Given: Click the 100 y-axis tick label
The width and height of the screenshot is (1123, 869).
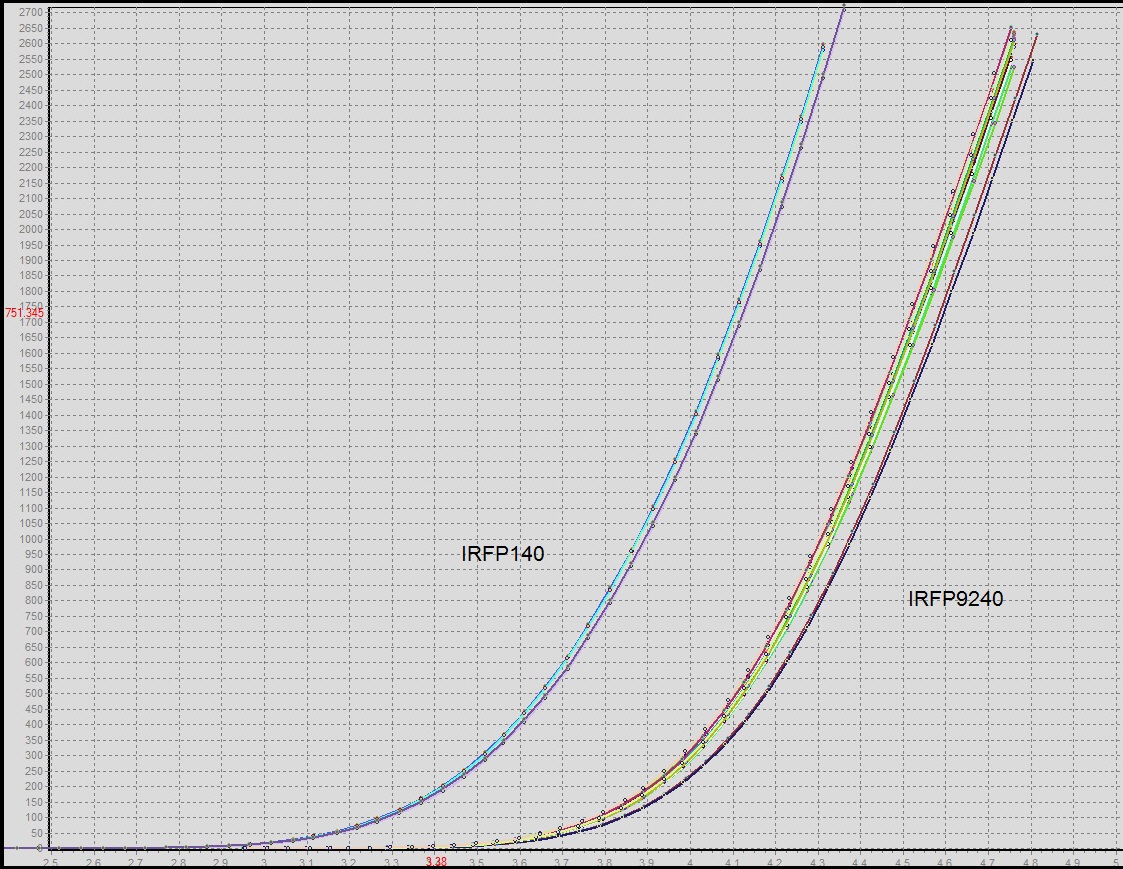Looking at the screenshot, I should coord(33,817).
